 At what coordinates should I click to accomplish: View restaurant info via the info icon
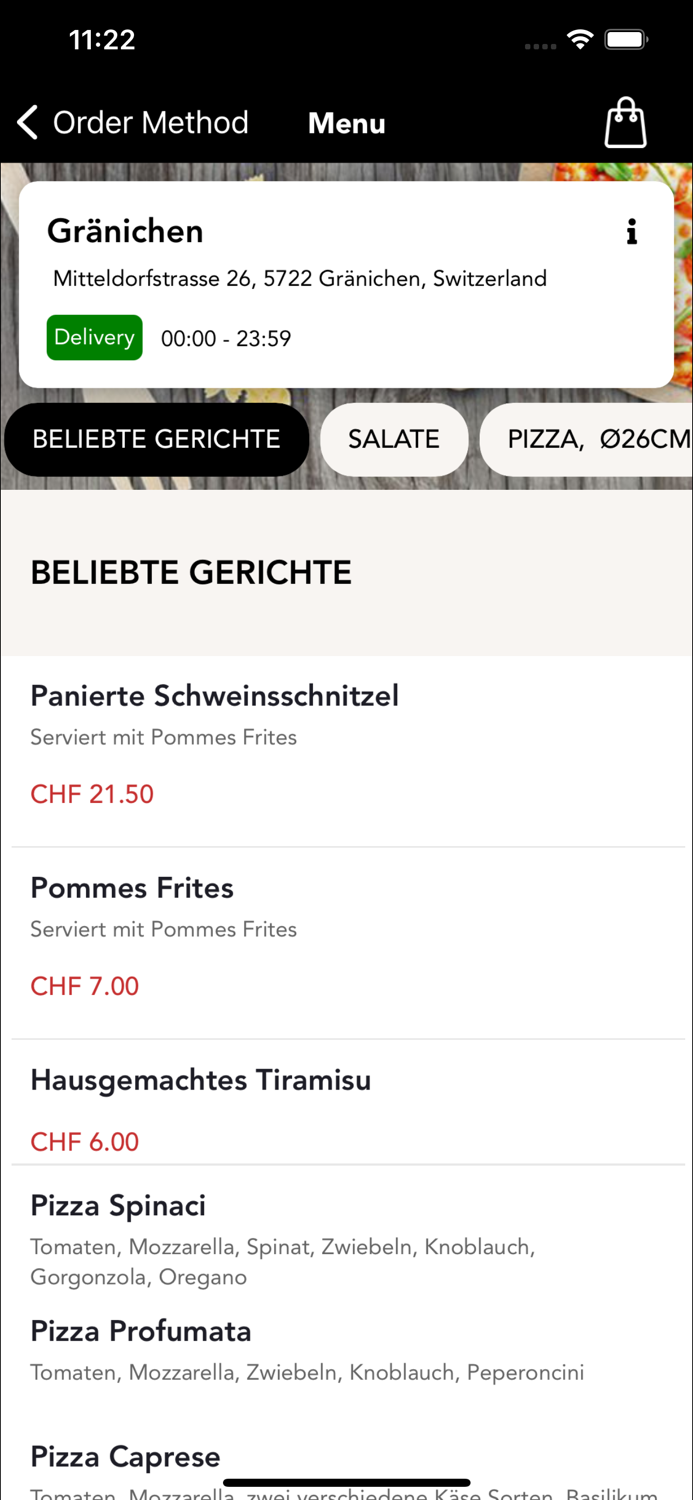pos(631,232)
